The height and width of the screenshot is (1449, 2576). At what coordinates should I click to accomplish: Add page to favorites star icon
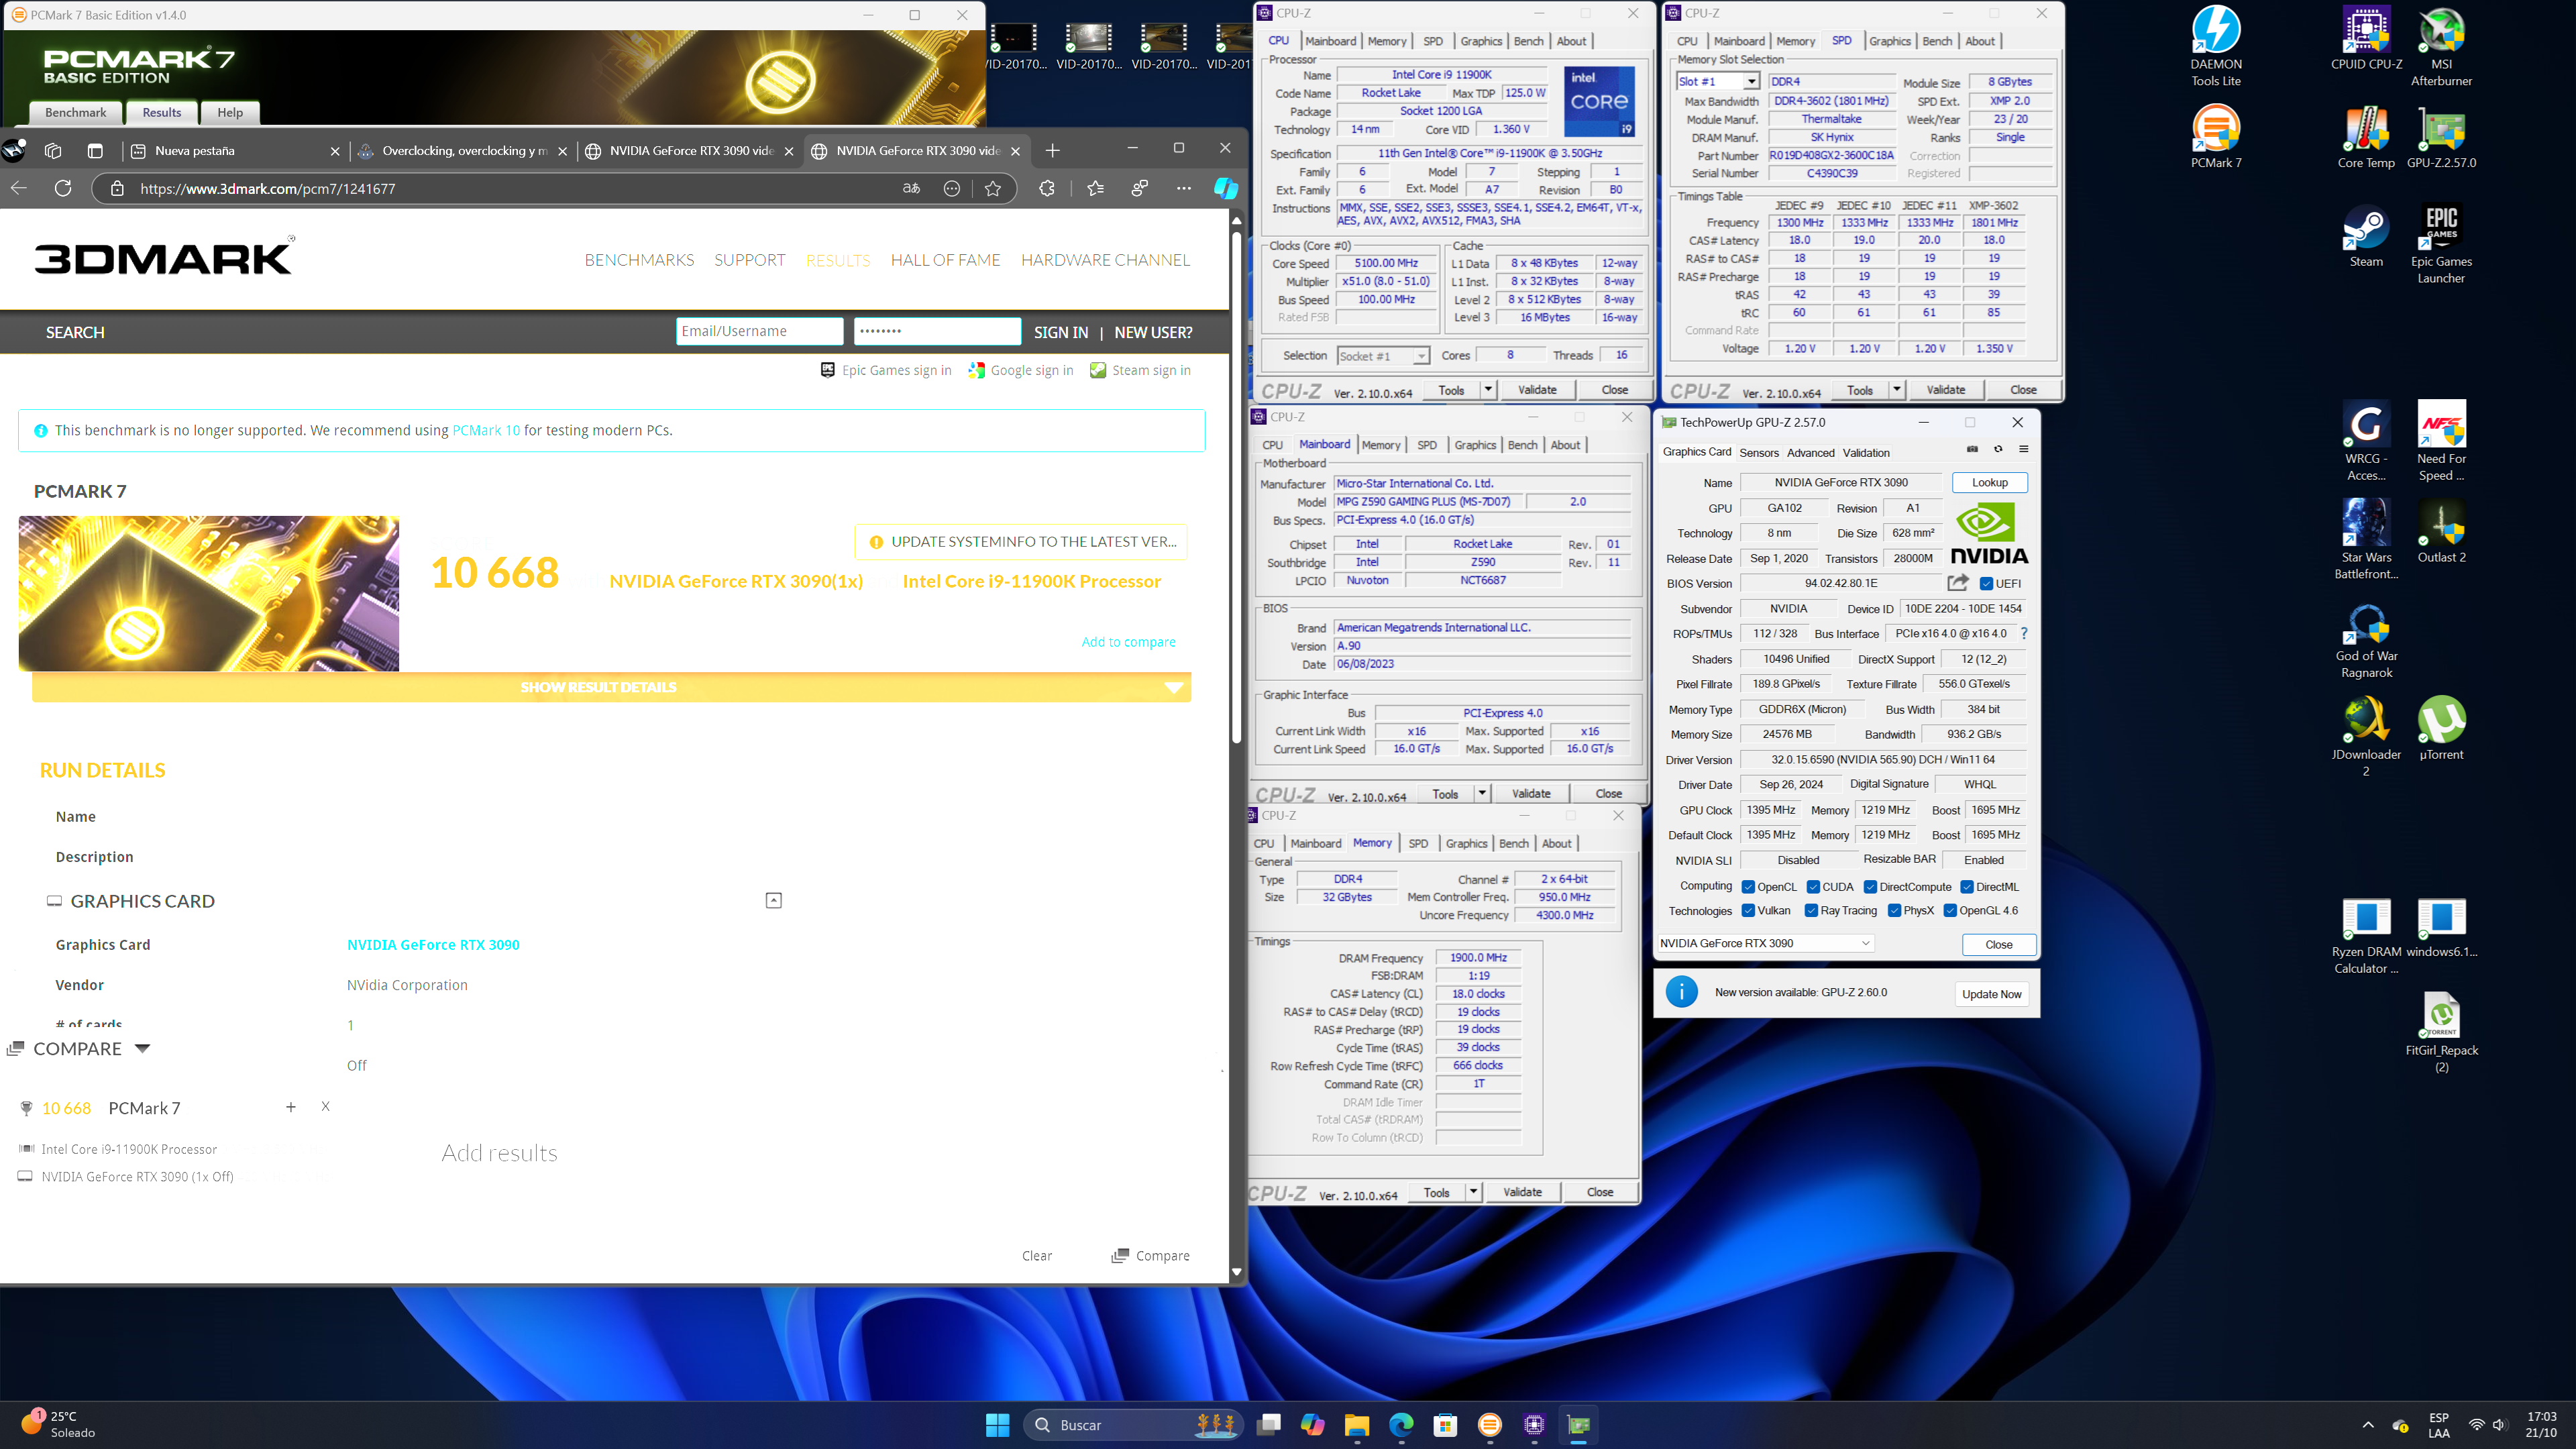pos(992,188)
